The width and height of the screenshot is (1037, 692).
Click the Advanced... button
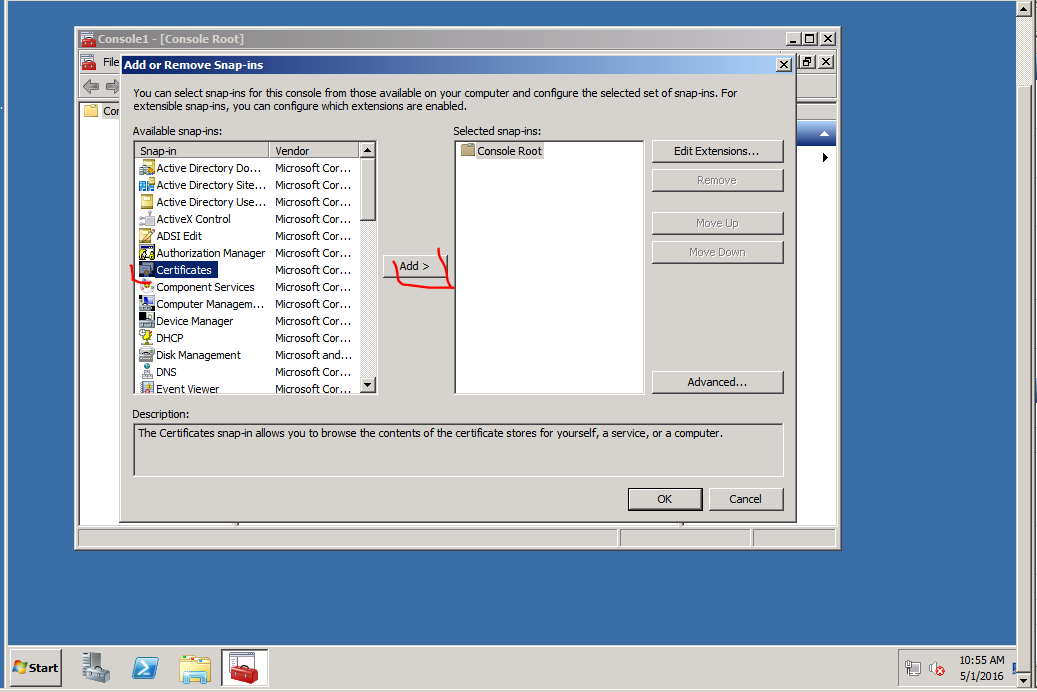click(x=717, y=382)
